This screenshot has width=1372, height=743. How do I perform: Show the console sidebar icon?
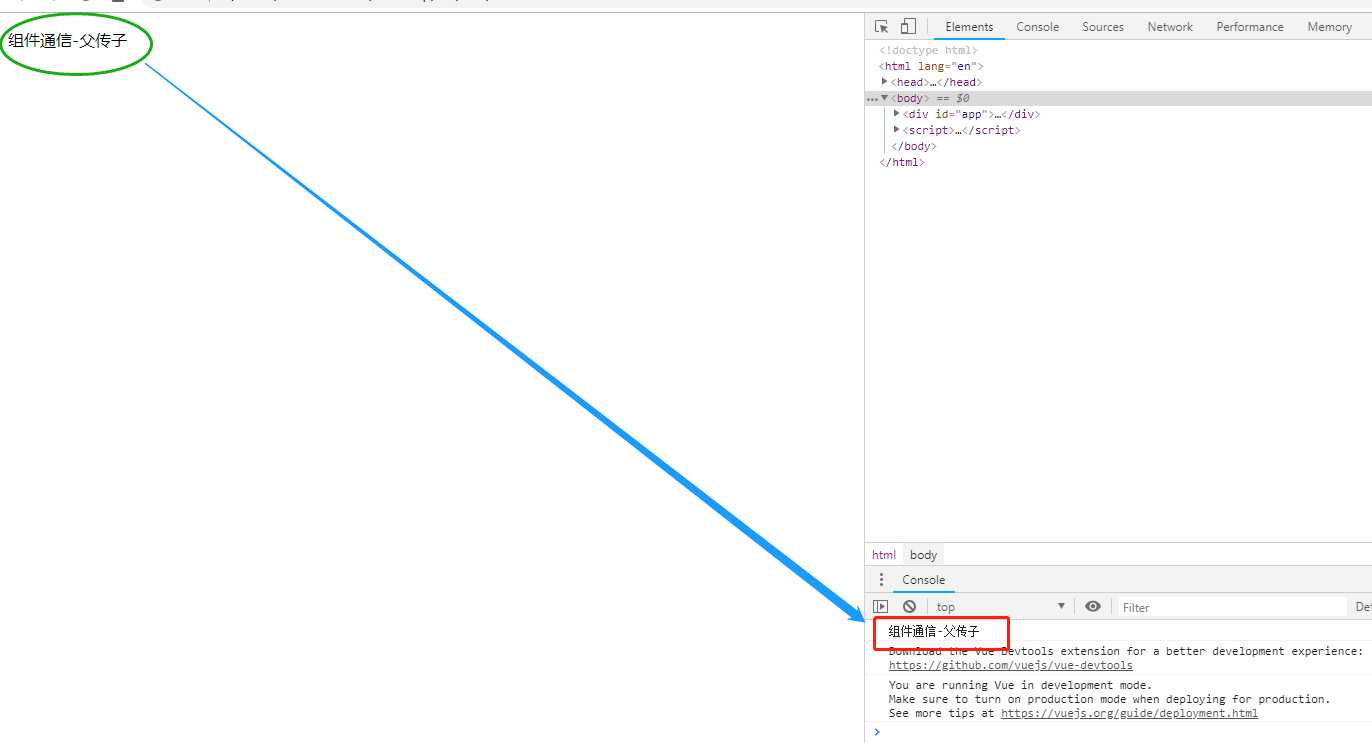[x=880, y=607]
